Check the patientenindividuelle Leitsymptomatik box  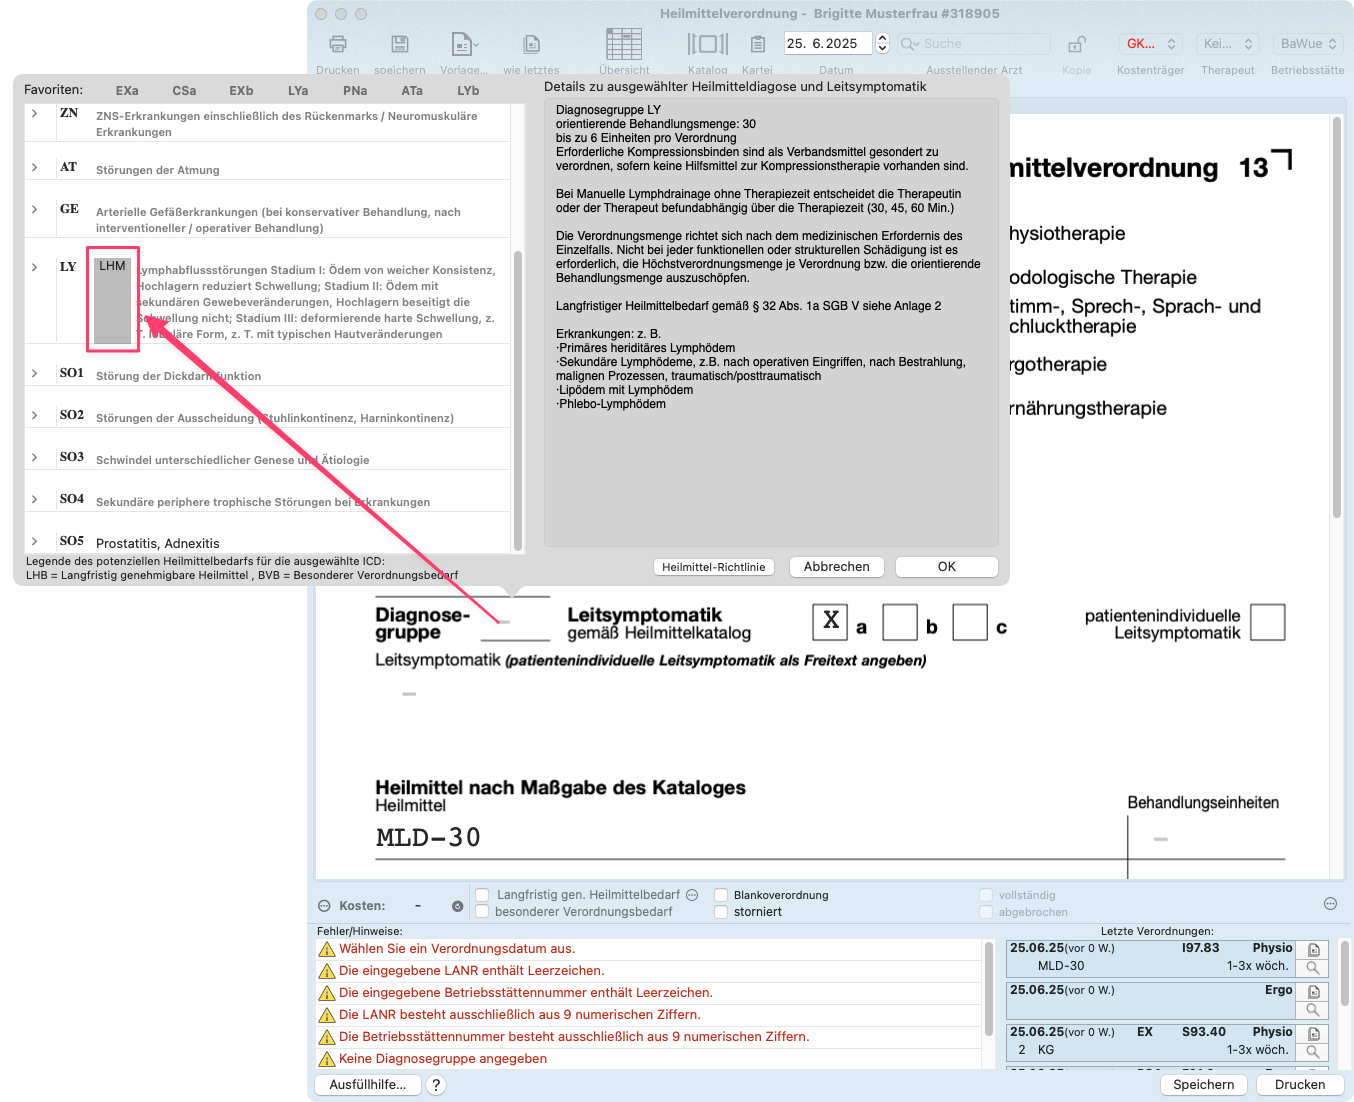click(x=1268, y=622)
